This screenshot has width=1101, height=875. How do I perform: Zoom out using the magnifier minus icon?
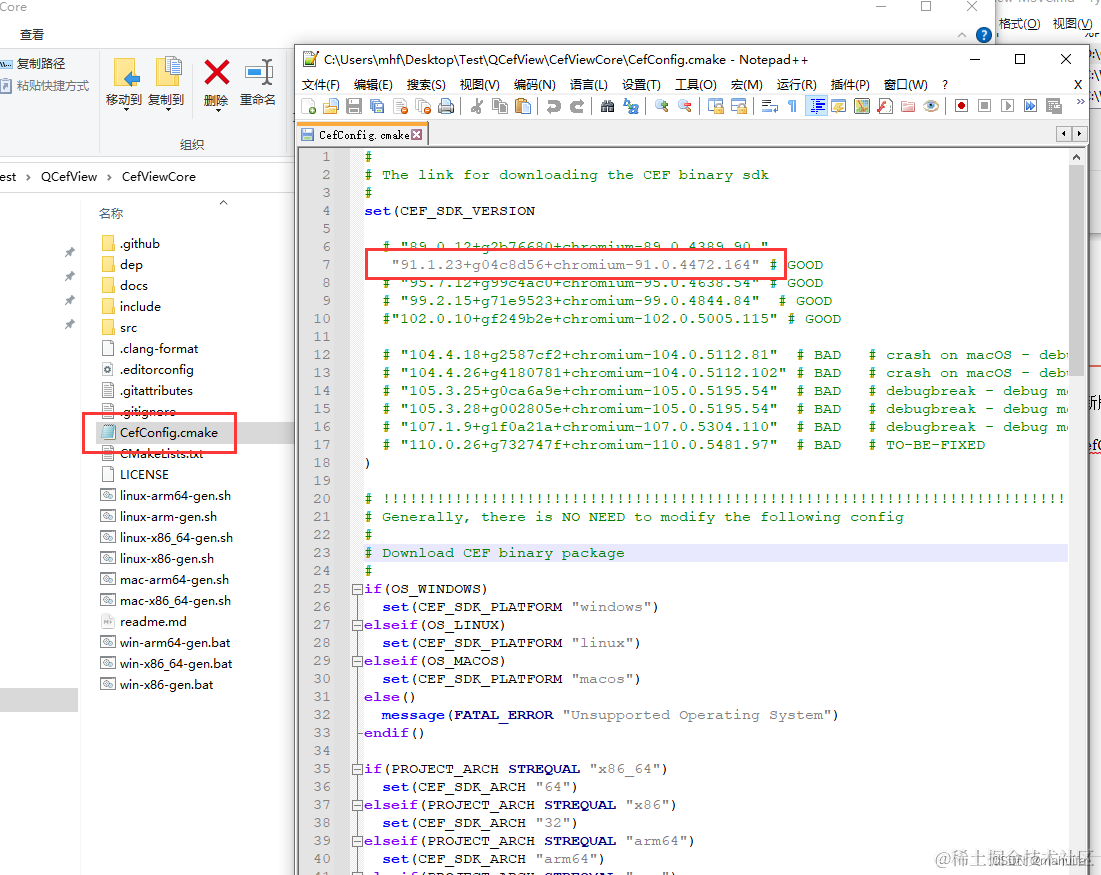tap(685, 106)
